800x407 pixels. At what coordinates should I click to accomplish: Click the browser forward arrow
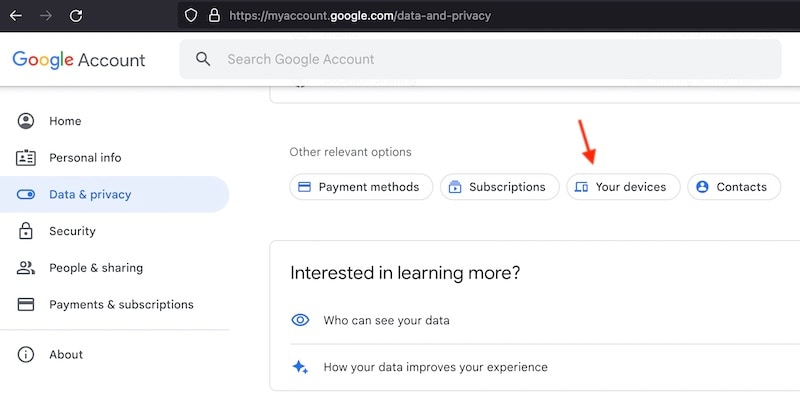46,16
